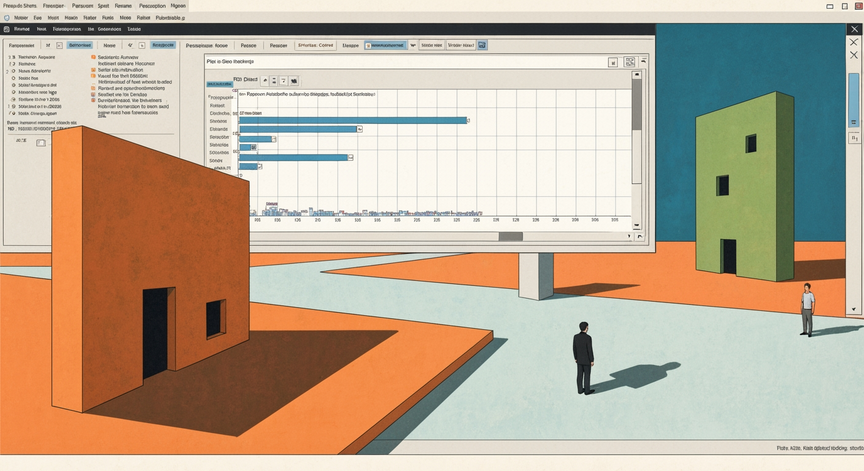The image size is (864, 471).
Task: Click the Elsppe label in the toolbar
Action: (x=350, y=46)
